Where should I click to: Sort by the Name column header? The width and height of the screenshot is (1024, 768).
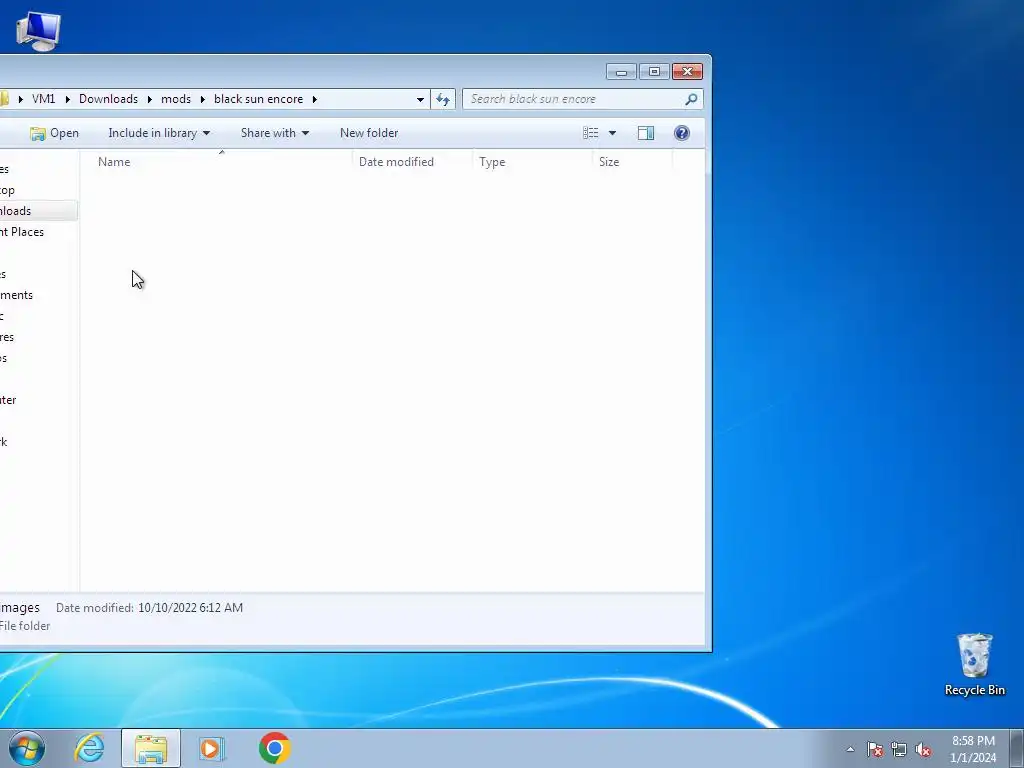click(x=217, y=162)
